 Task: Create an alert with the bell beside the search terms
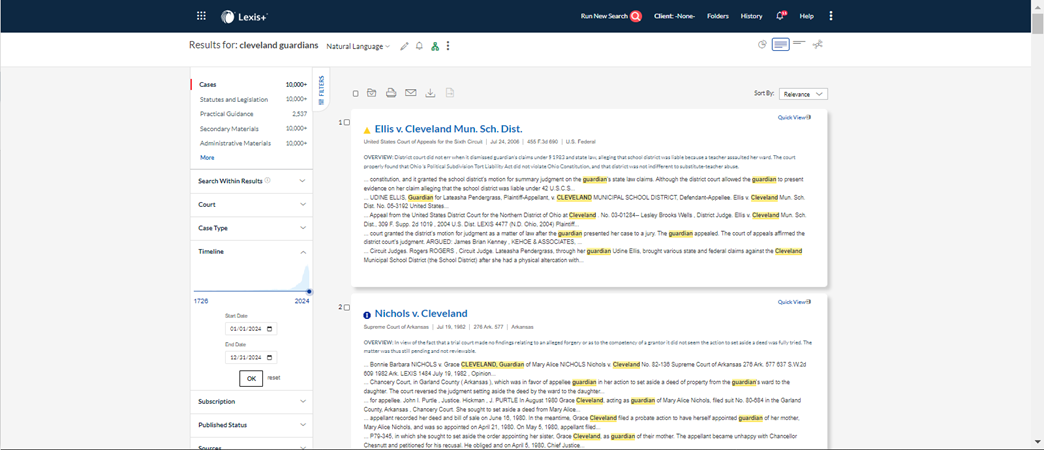click(x=419, y=46)
